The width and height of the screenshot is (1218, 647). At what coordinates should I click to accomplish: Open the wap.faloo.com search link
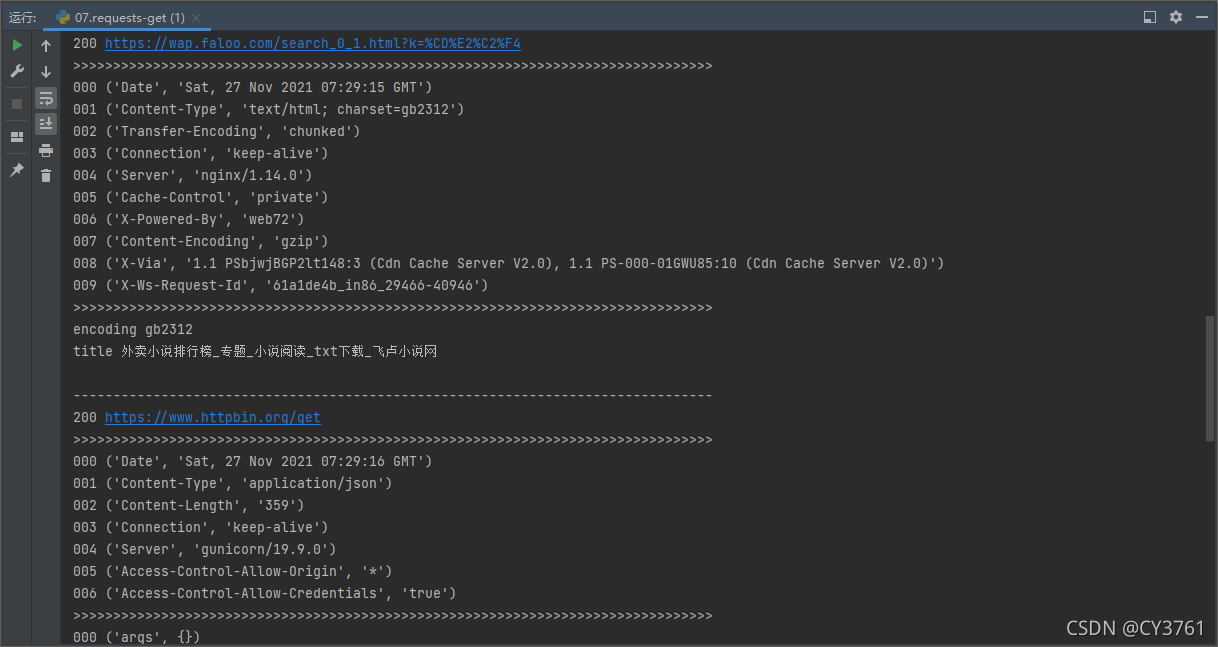tap(313, 44)
